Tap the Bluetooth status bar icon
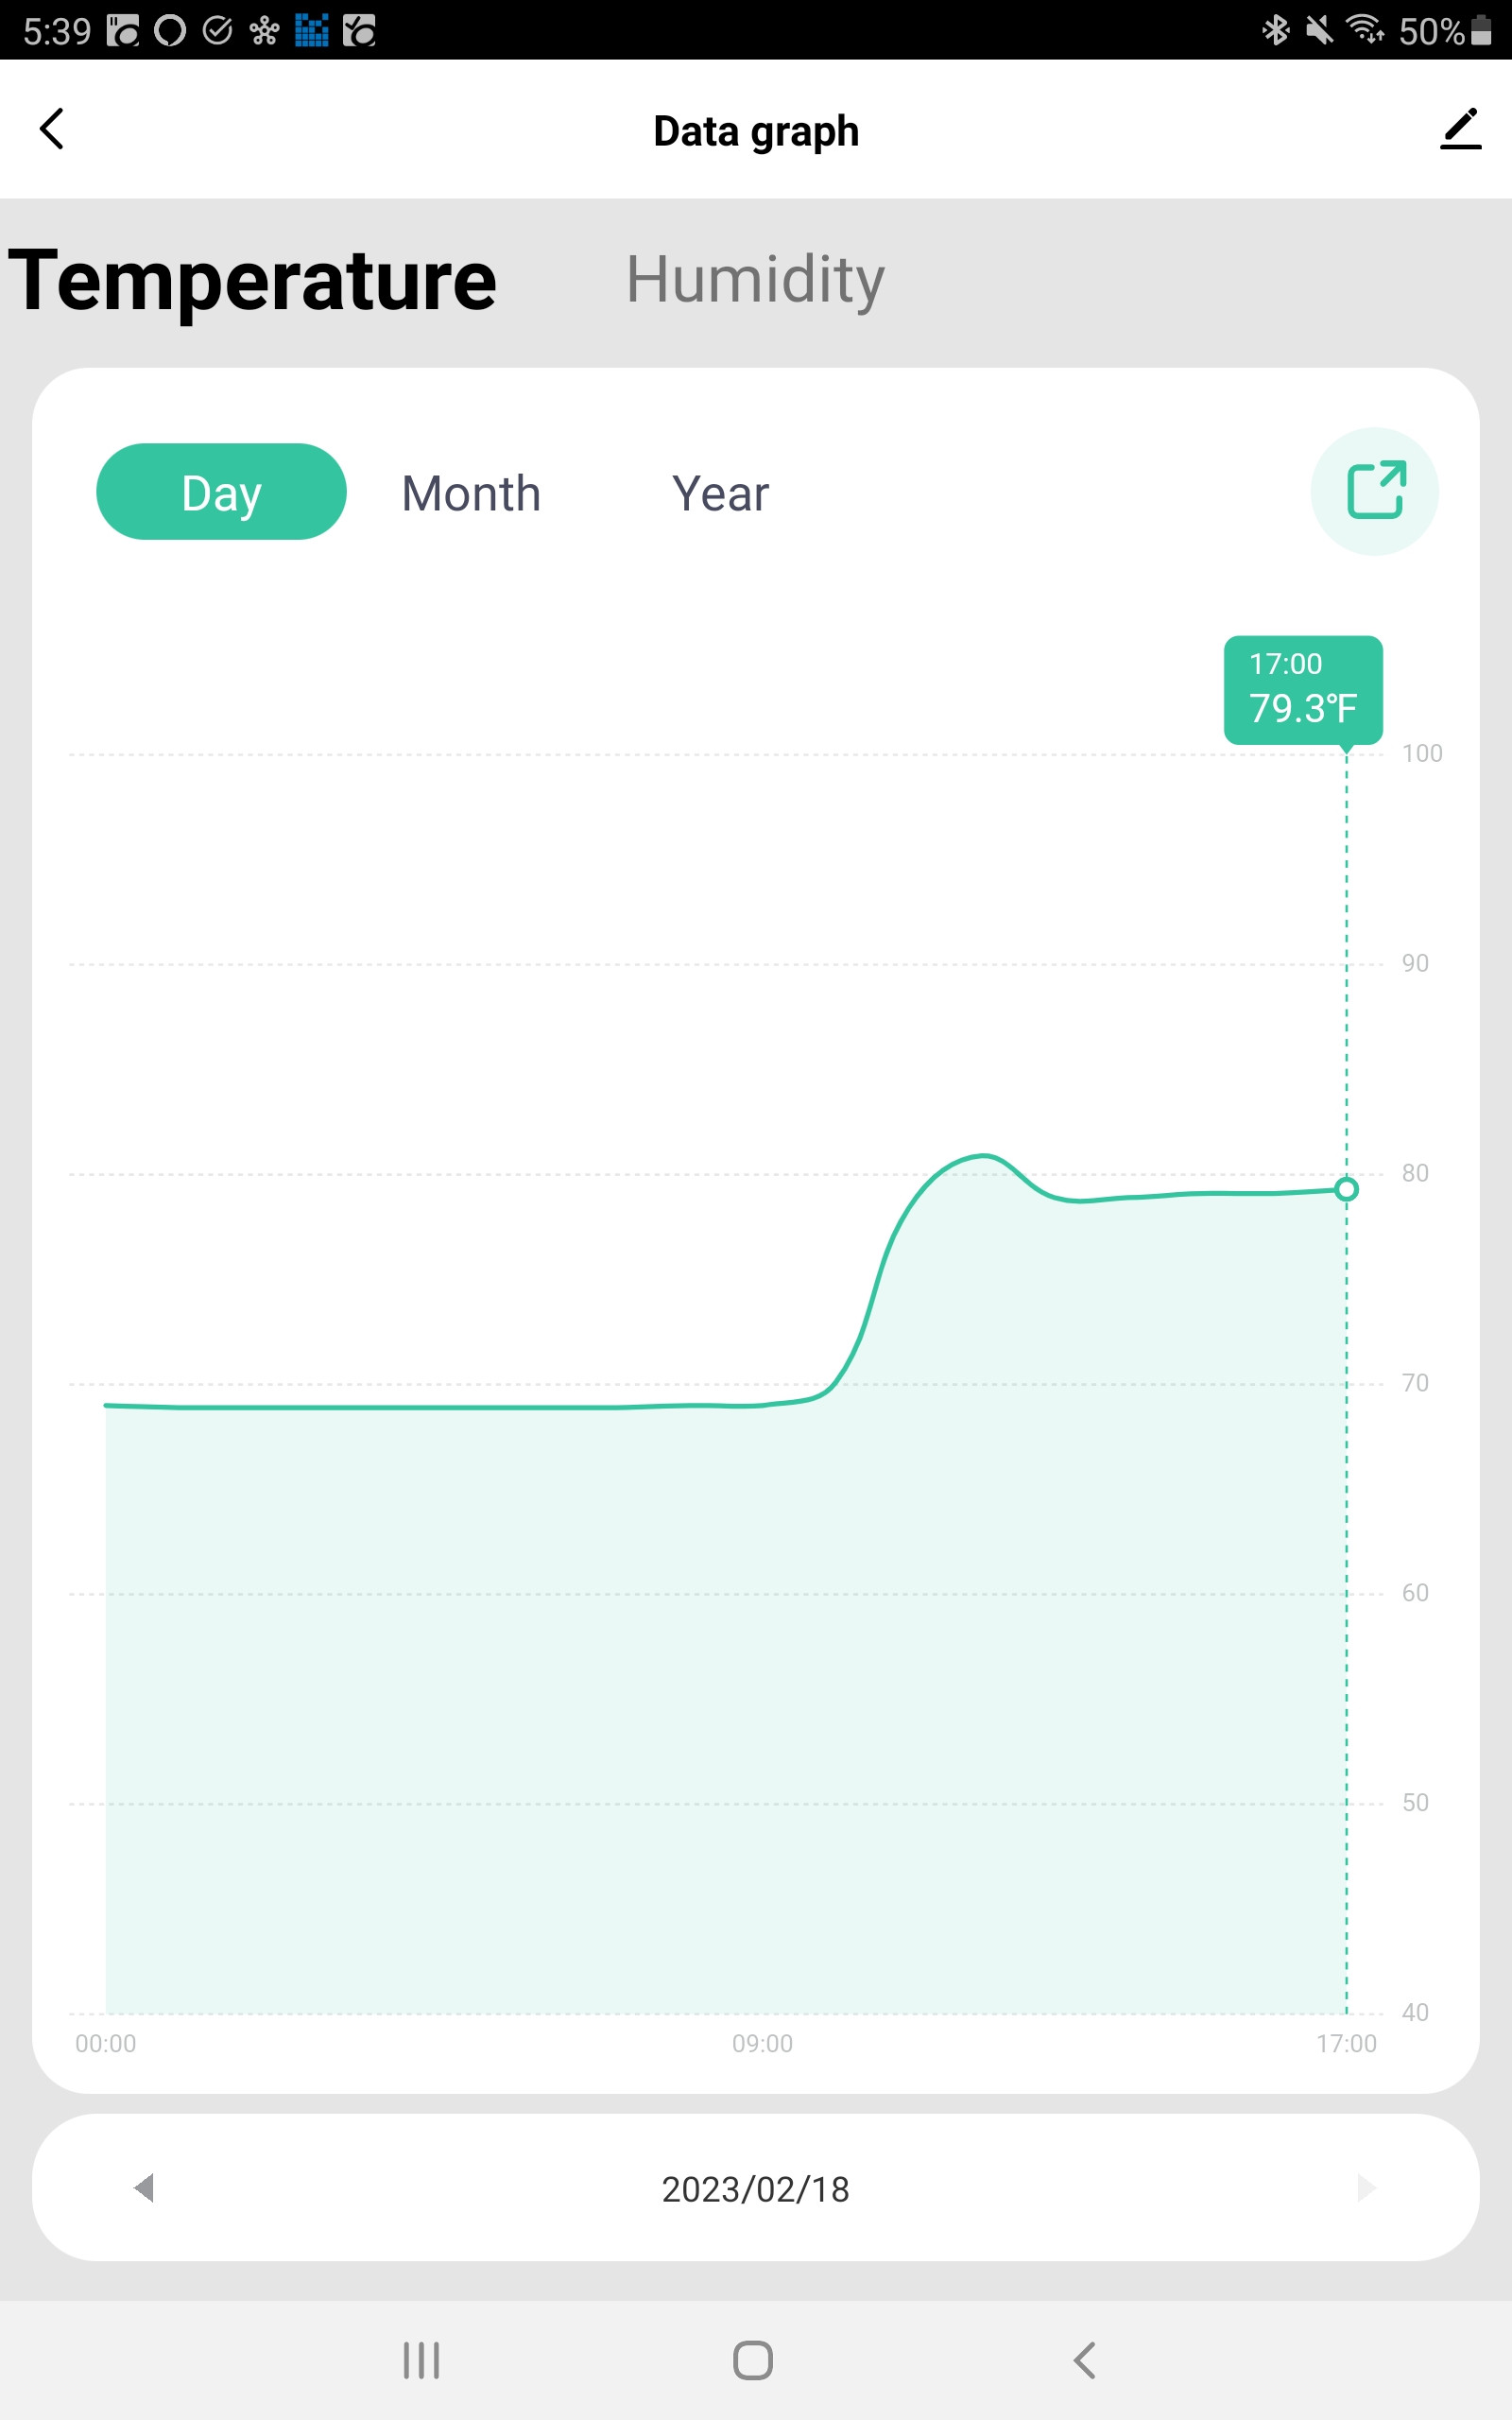The image size is (1512, 2420). (x=1275, y=31)
